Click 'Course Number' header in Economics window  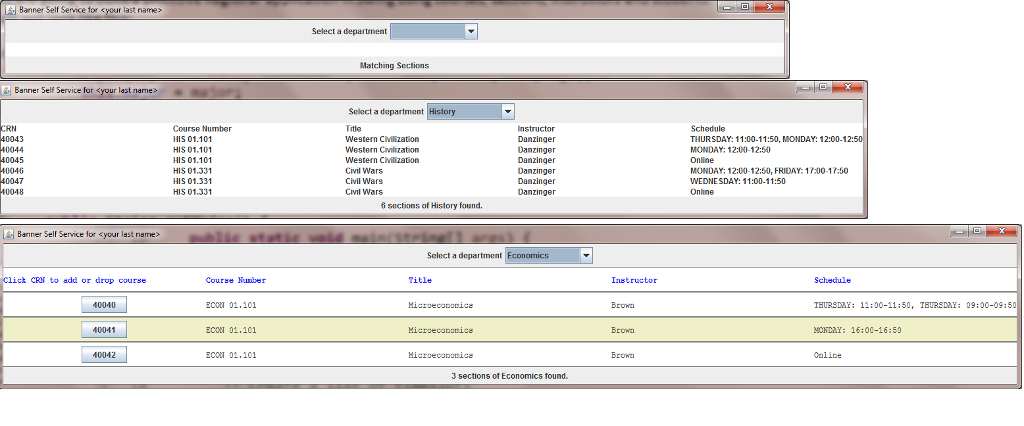[x=236, y=280]
